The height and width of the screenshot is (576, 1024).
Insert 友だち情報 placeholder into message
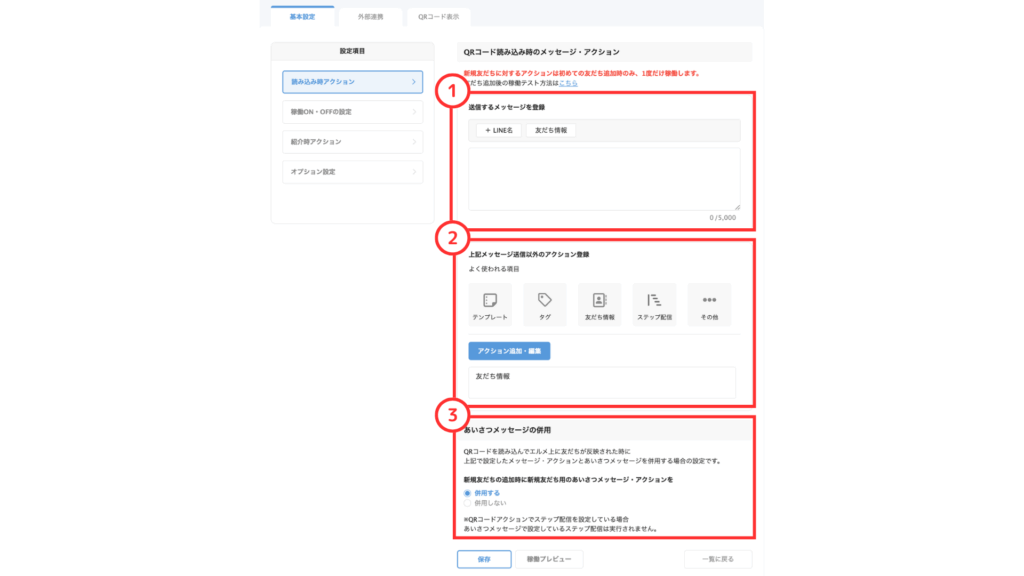click(551, 131)
